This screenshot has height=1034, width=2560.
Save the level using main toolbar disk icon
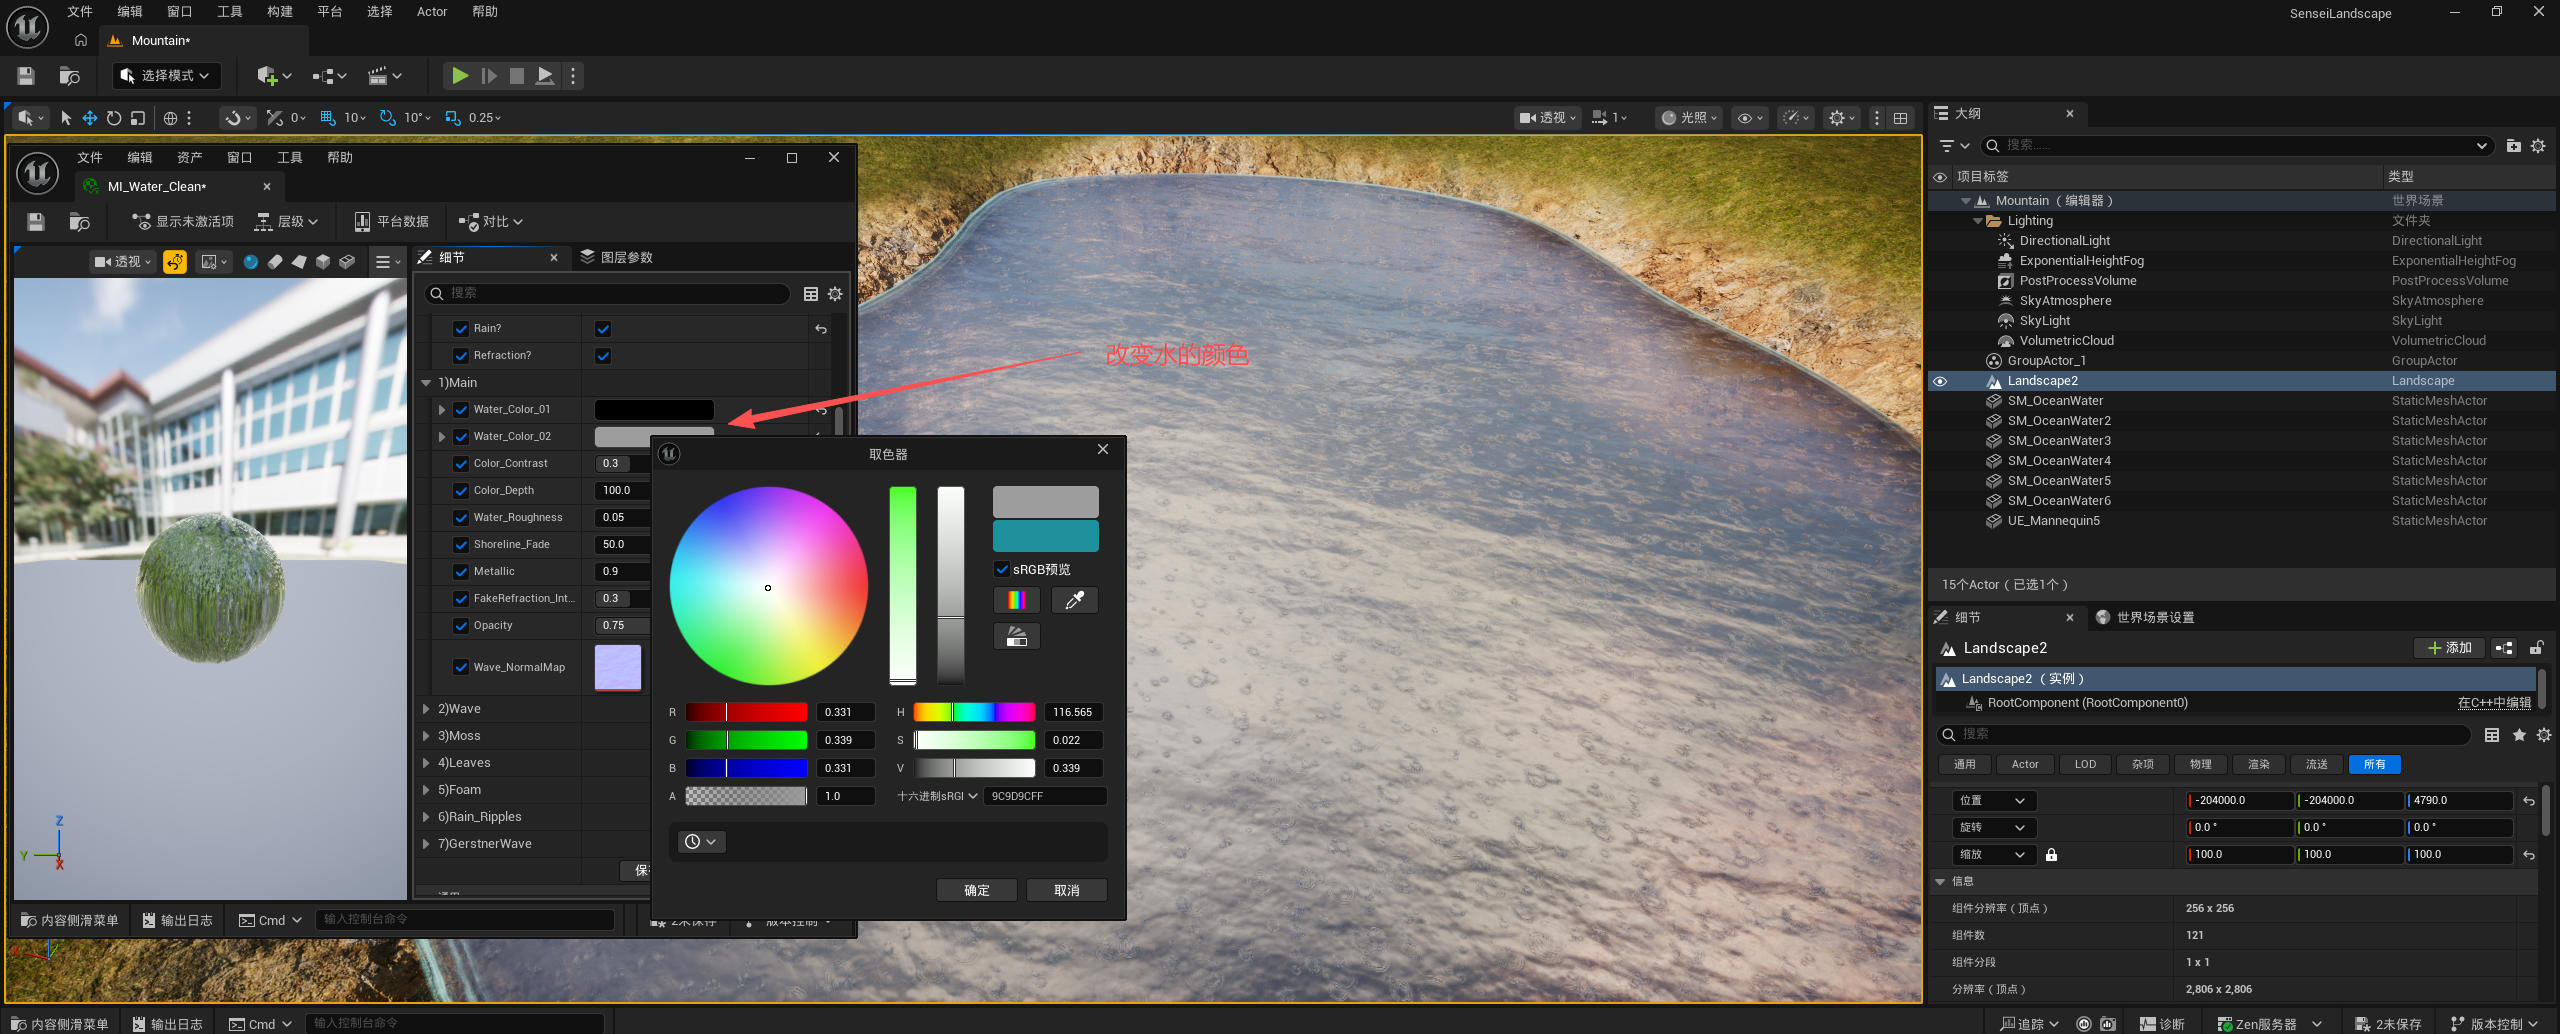[26, 76]
